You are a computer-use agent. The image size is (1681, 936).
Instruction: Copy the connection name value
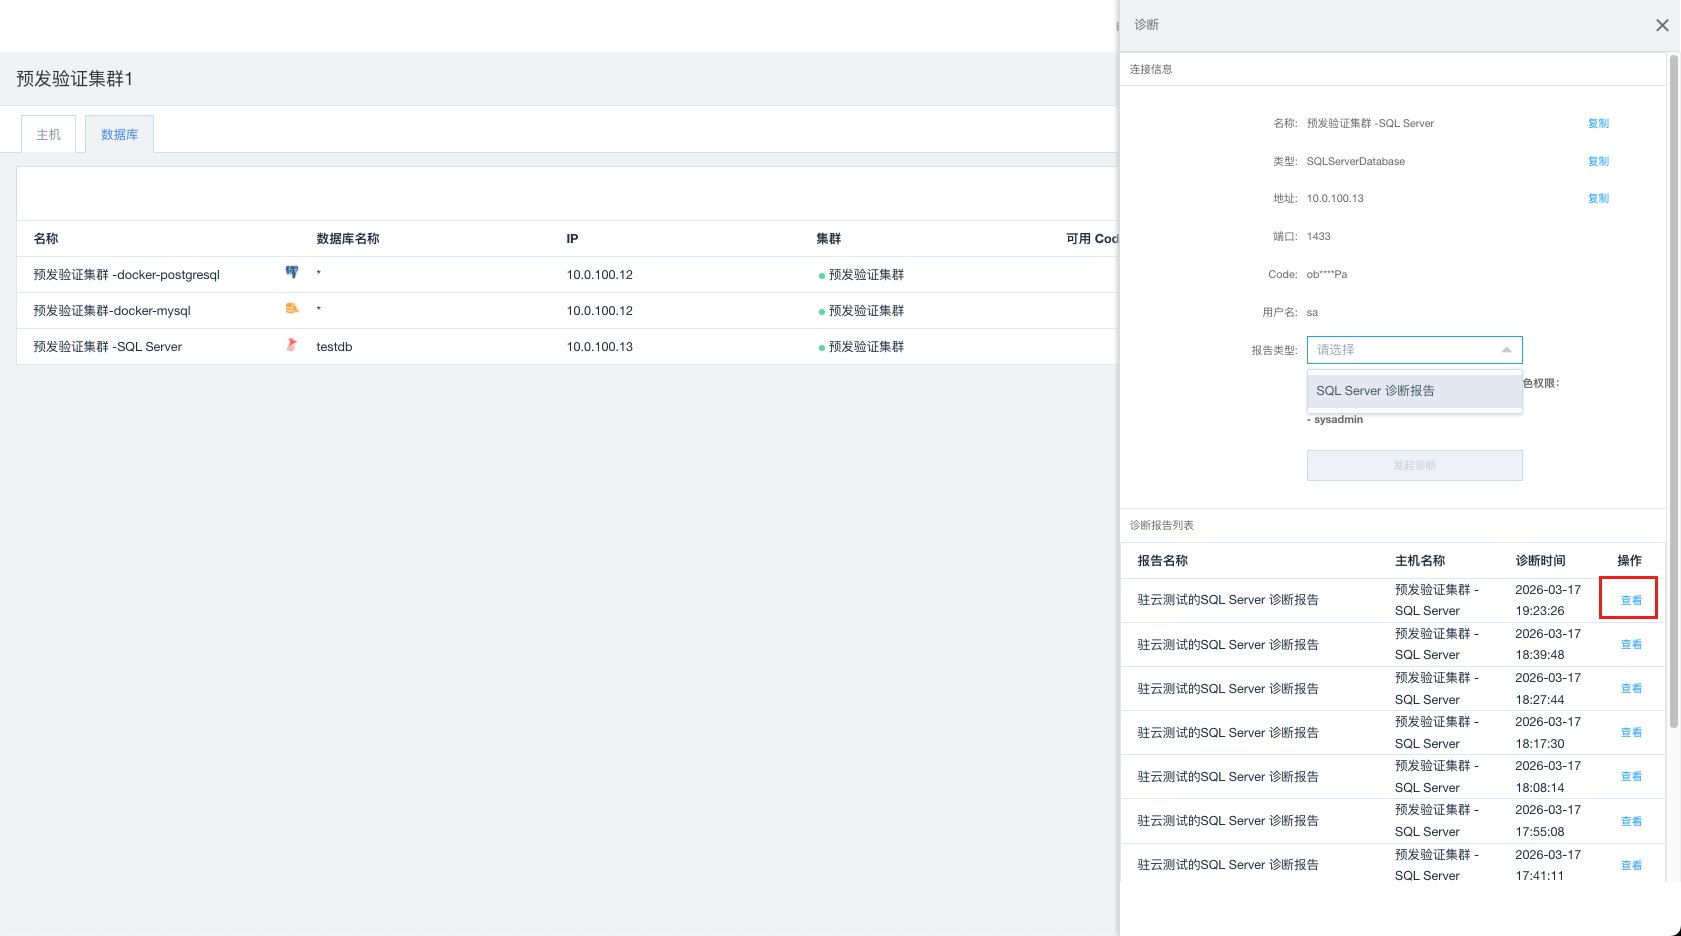(1598, 124)
